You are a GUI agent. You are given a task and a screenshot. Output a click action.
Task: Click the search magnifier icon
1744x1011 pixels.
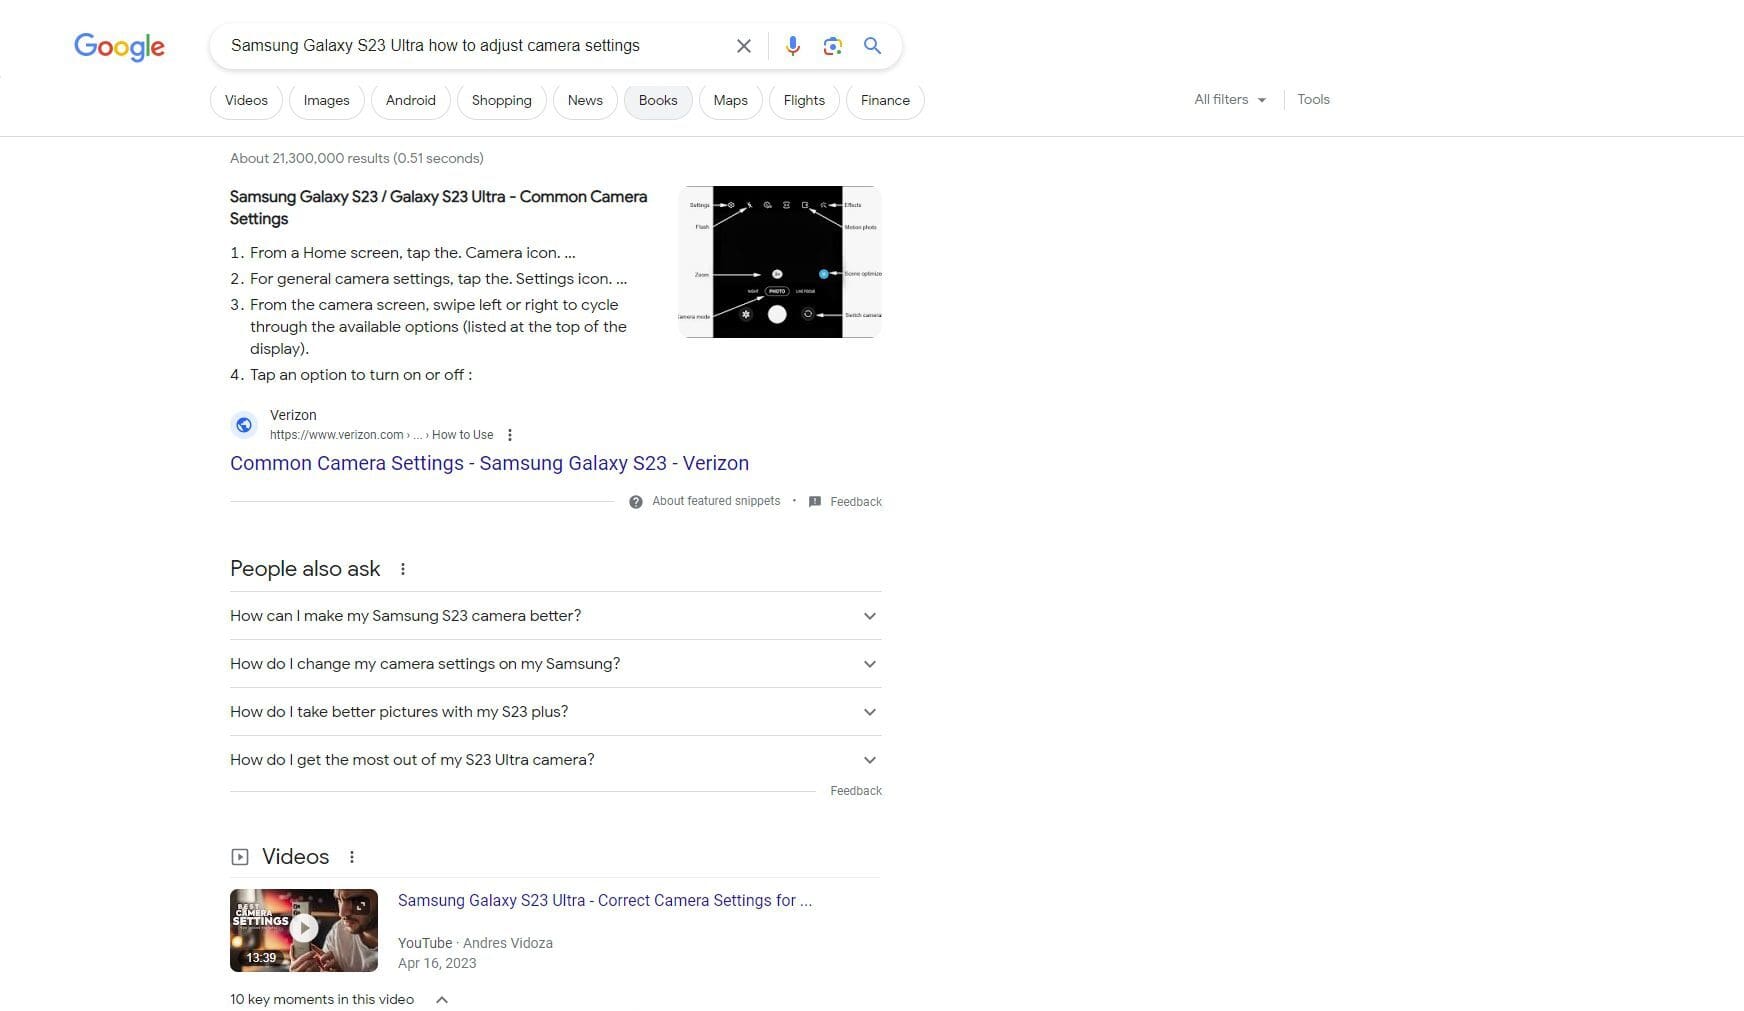pyautogui.click(x=871, y=45)
